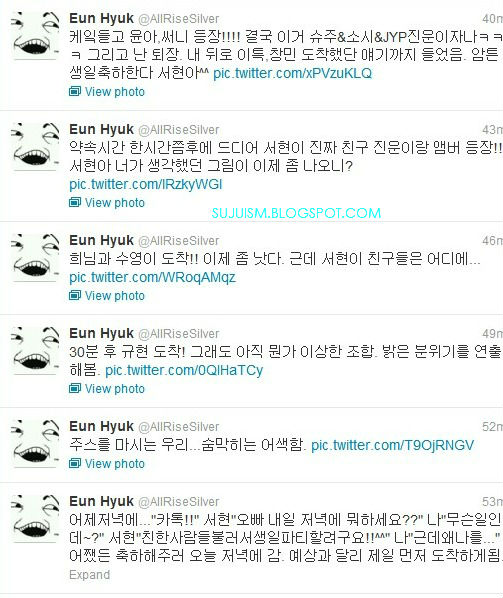Click Eun Hyuk name on the 53m tweet
The image size is (503, 598).
(101, 502)
